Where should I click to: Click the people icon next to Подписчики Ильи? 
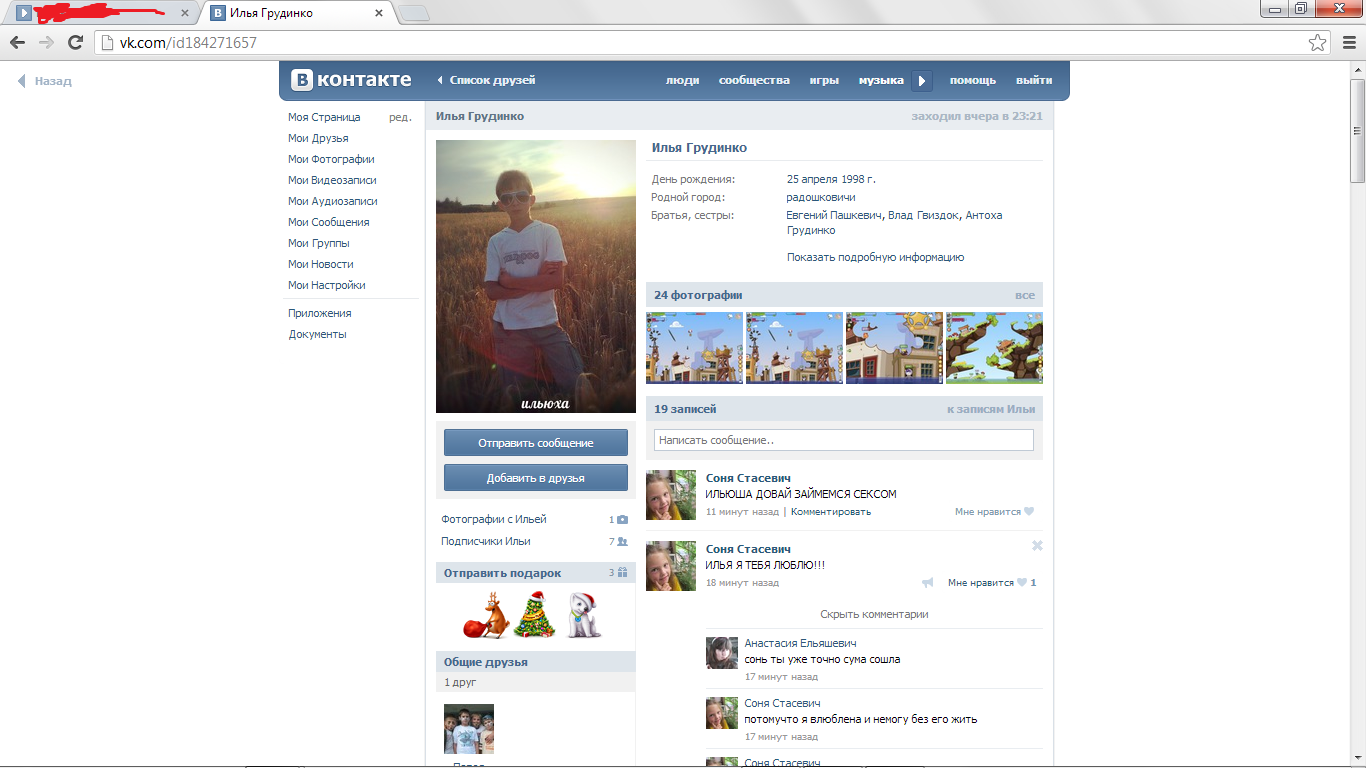(x=622, y=542)
